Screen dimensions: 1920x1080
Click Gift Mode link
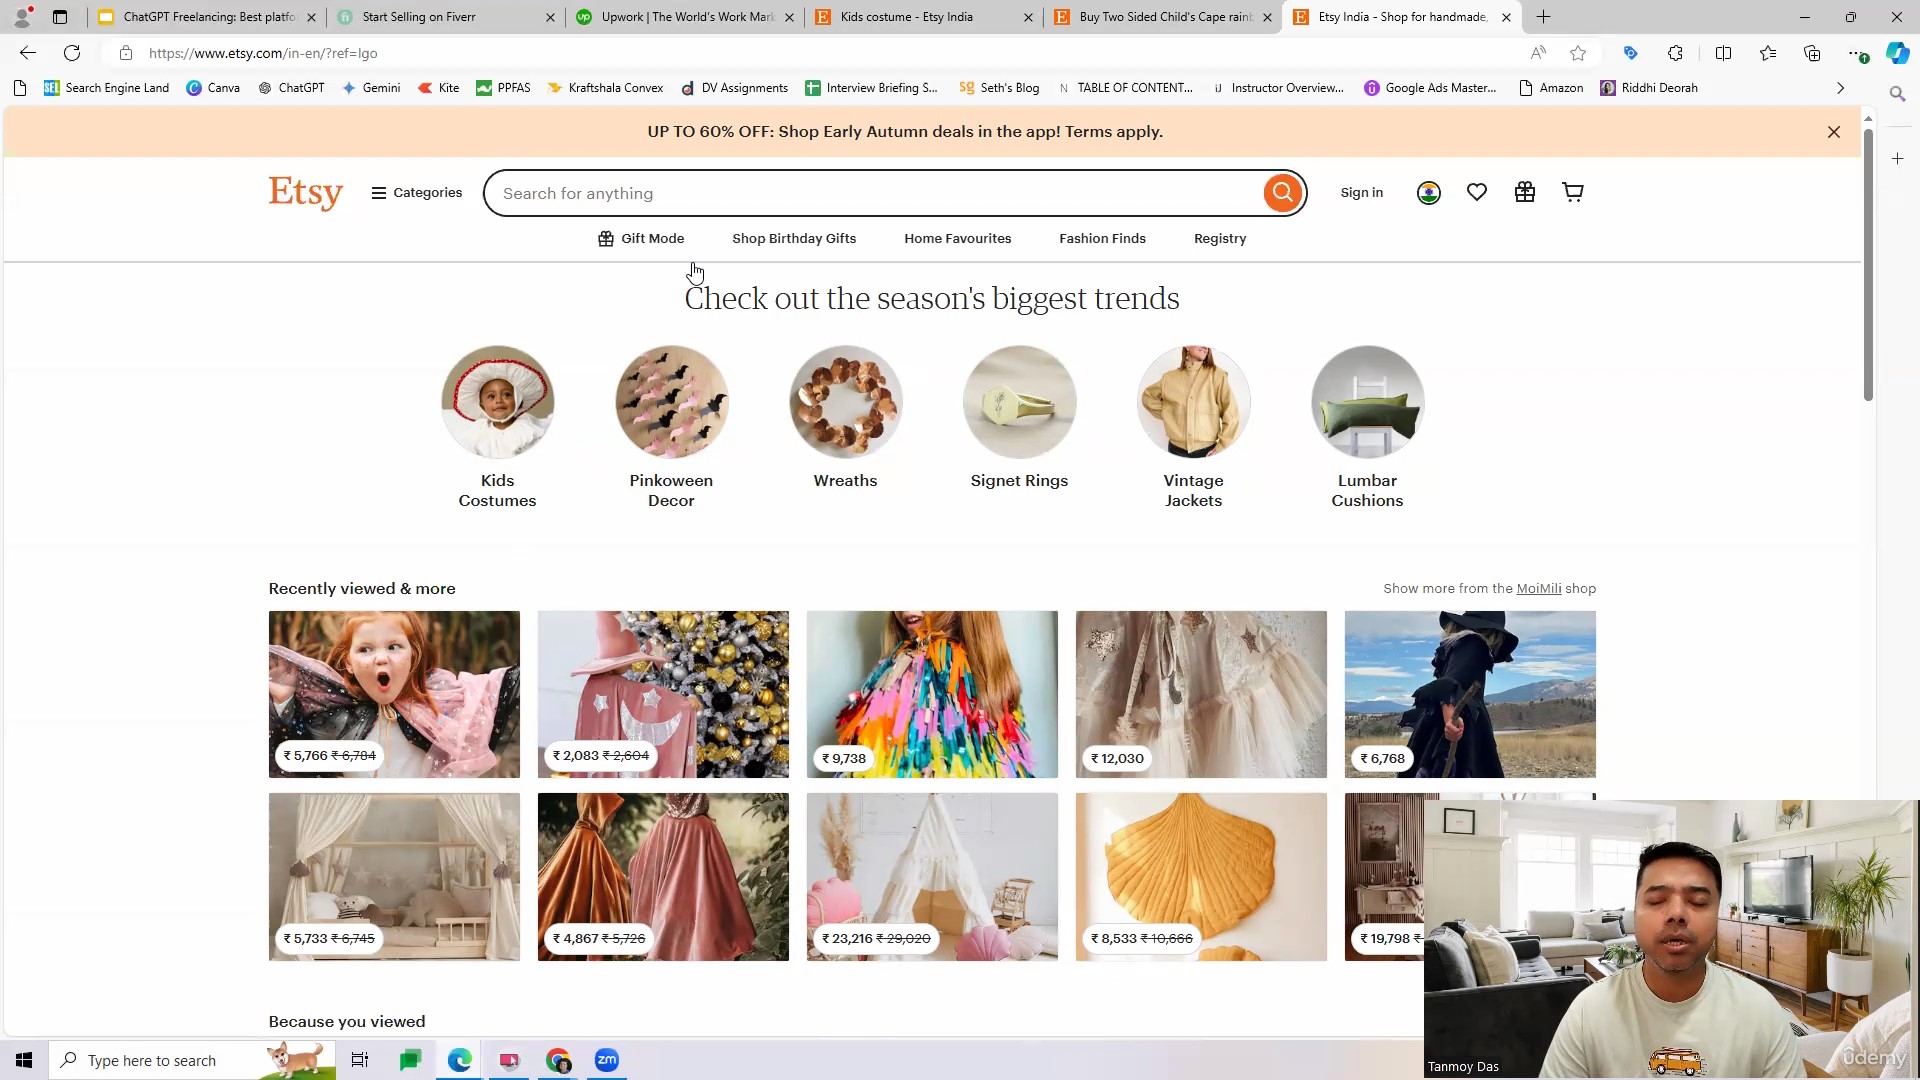[x=641, y=239]
